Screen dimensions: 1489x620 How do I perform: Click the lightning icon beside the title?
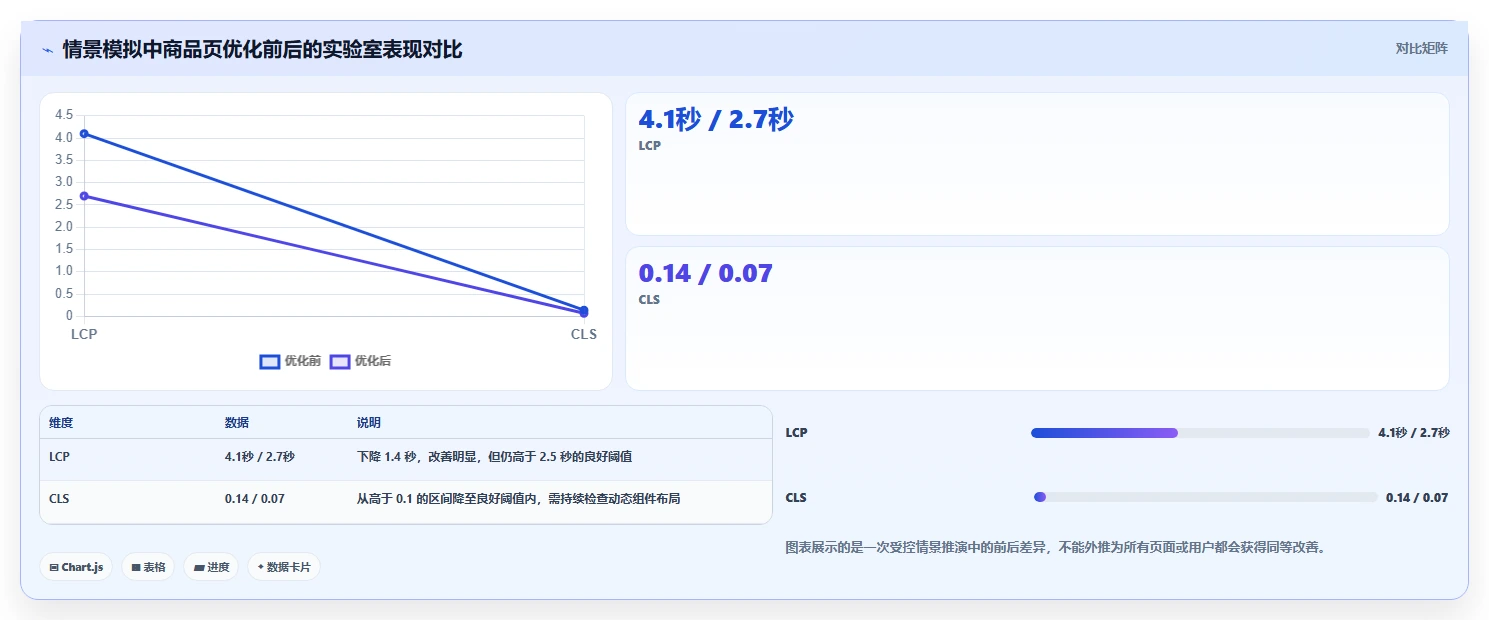point(47,50)
